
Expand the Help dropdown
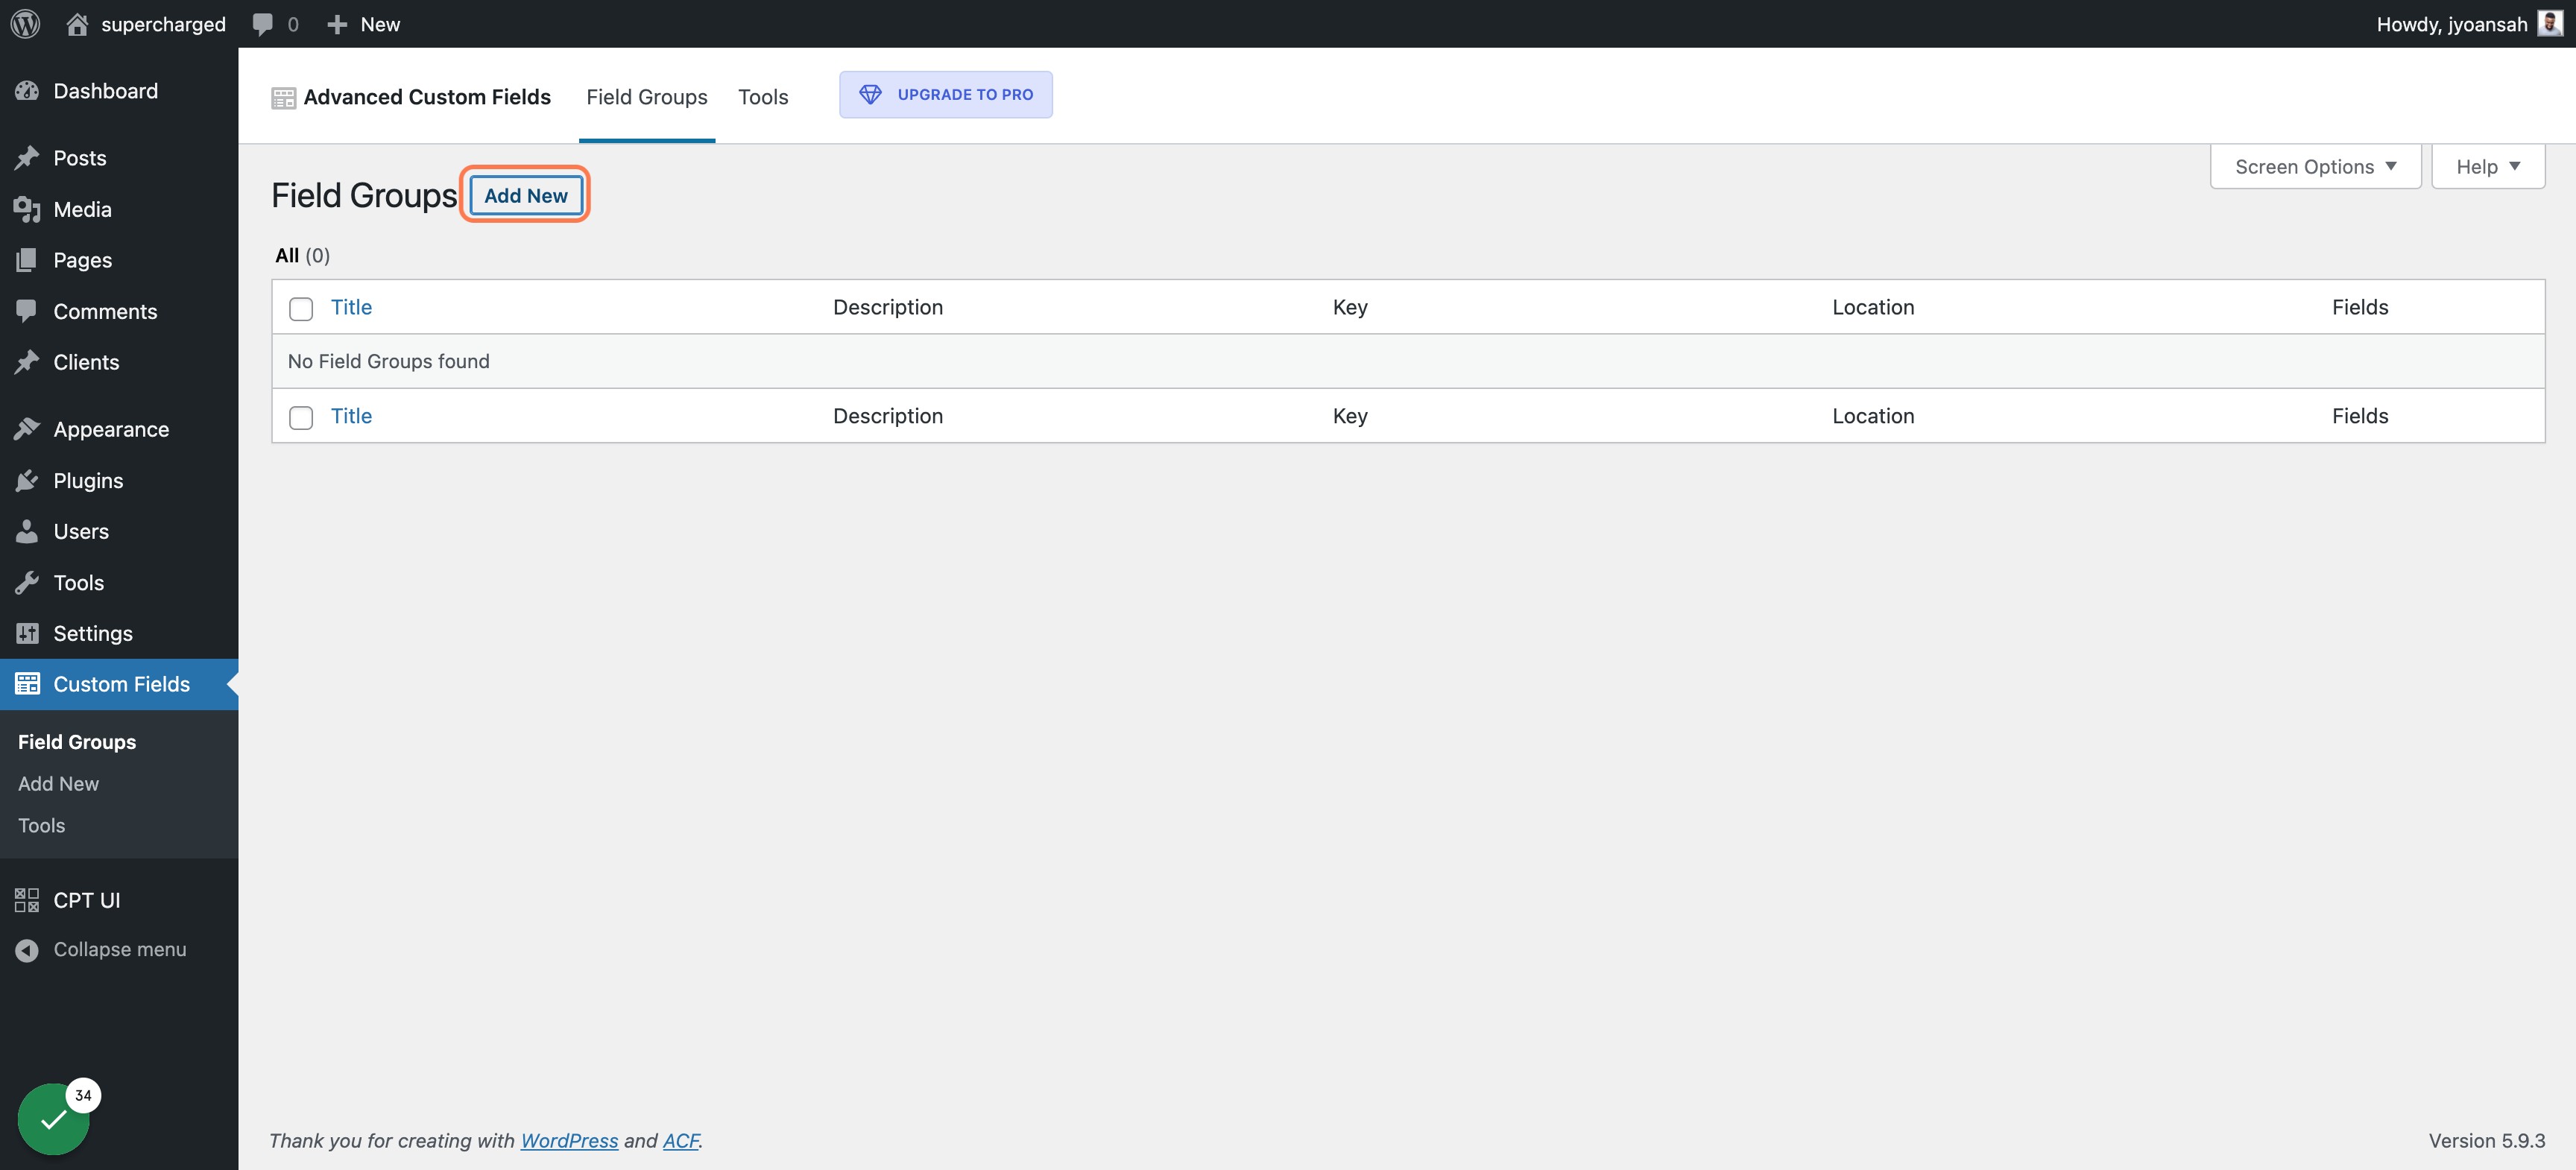[x=2488, y=166]
